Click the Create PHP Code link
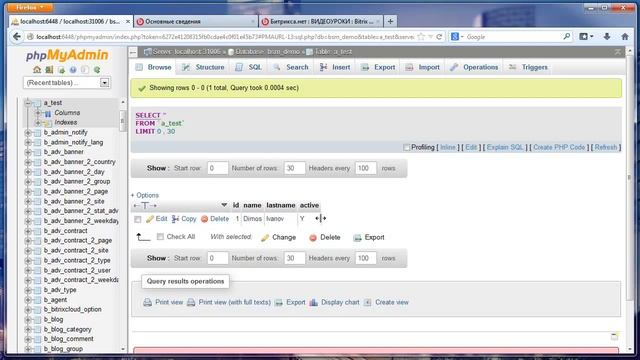The height and width of the screenshot is (360, 640). pos(559,147)
